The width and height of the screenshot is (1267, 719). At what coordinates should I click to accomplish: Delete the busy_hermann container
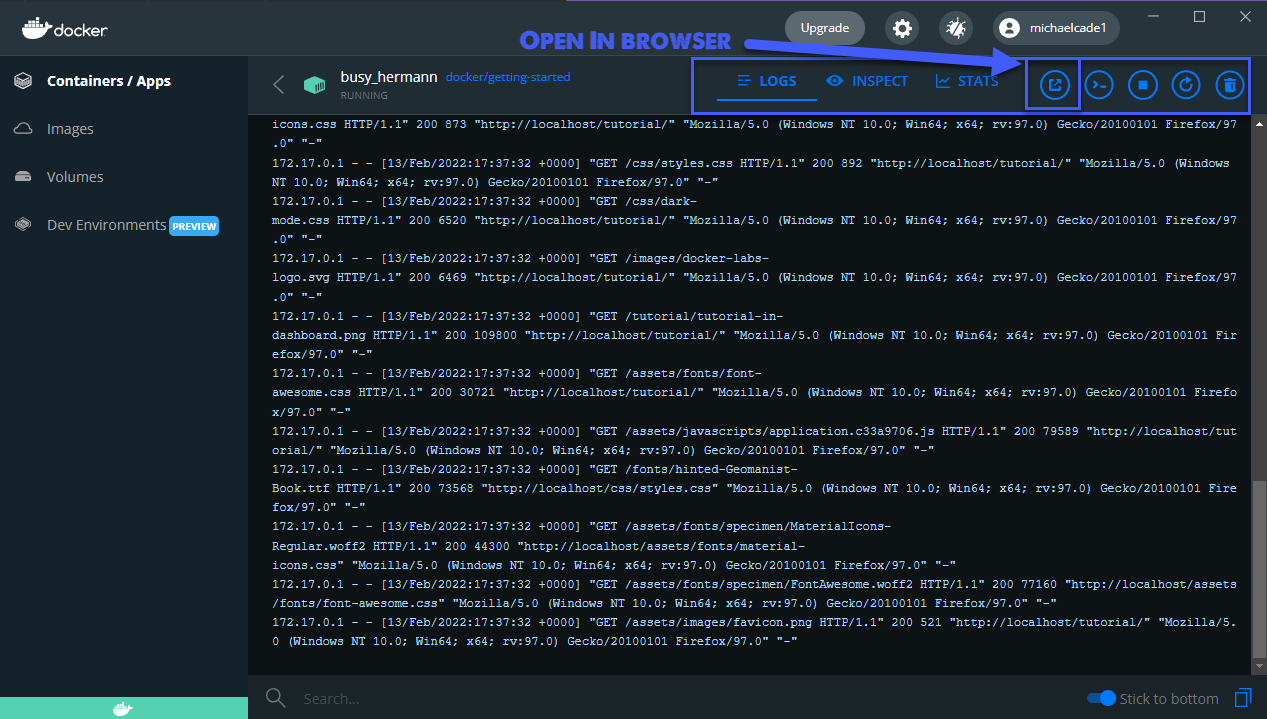[1229, 84]
